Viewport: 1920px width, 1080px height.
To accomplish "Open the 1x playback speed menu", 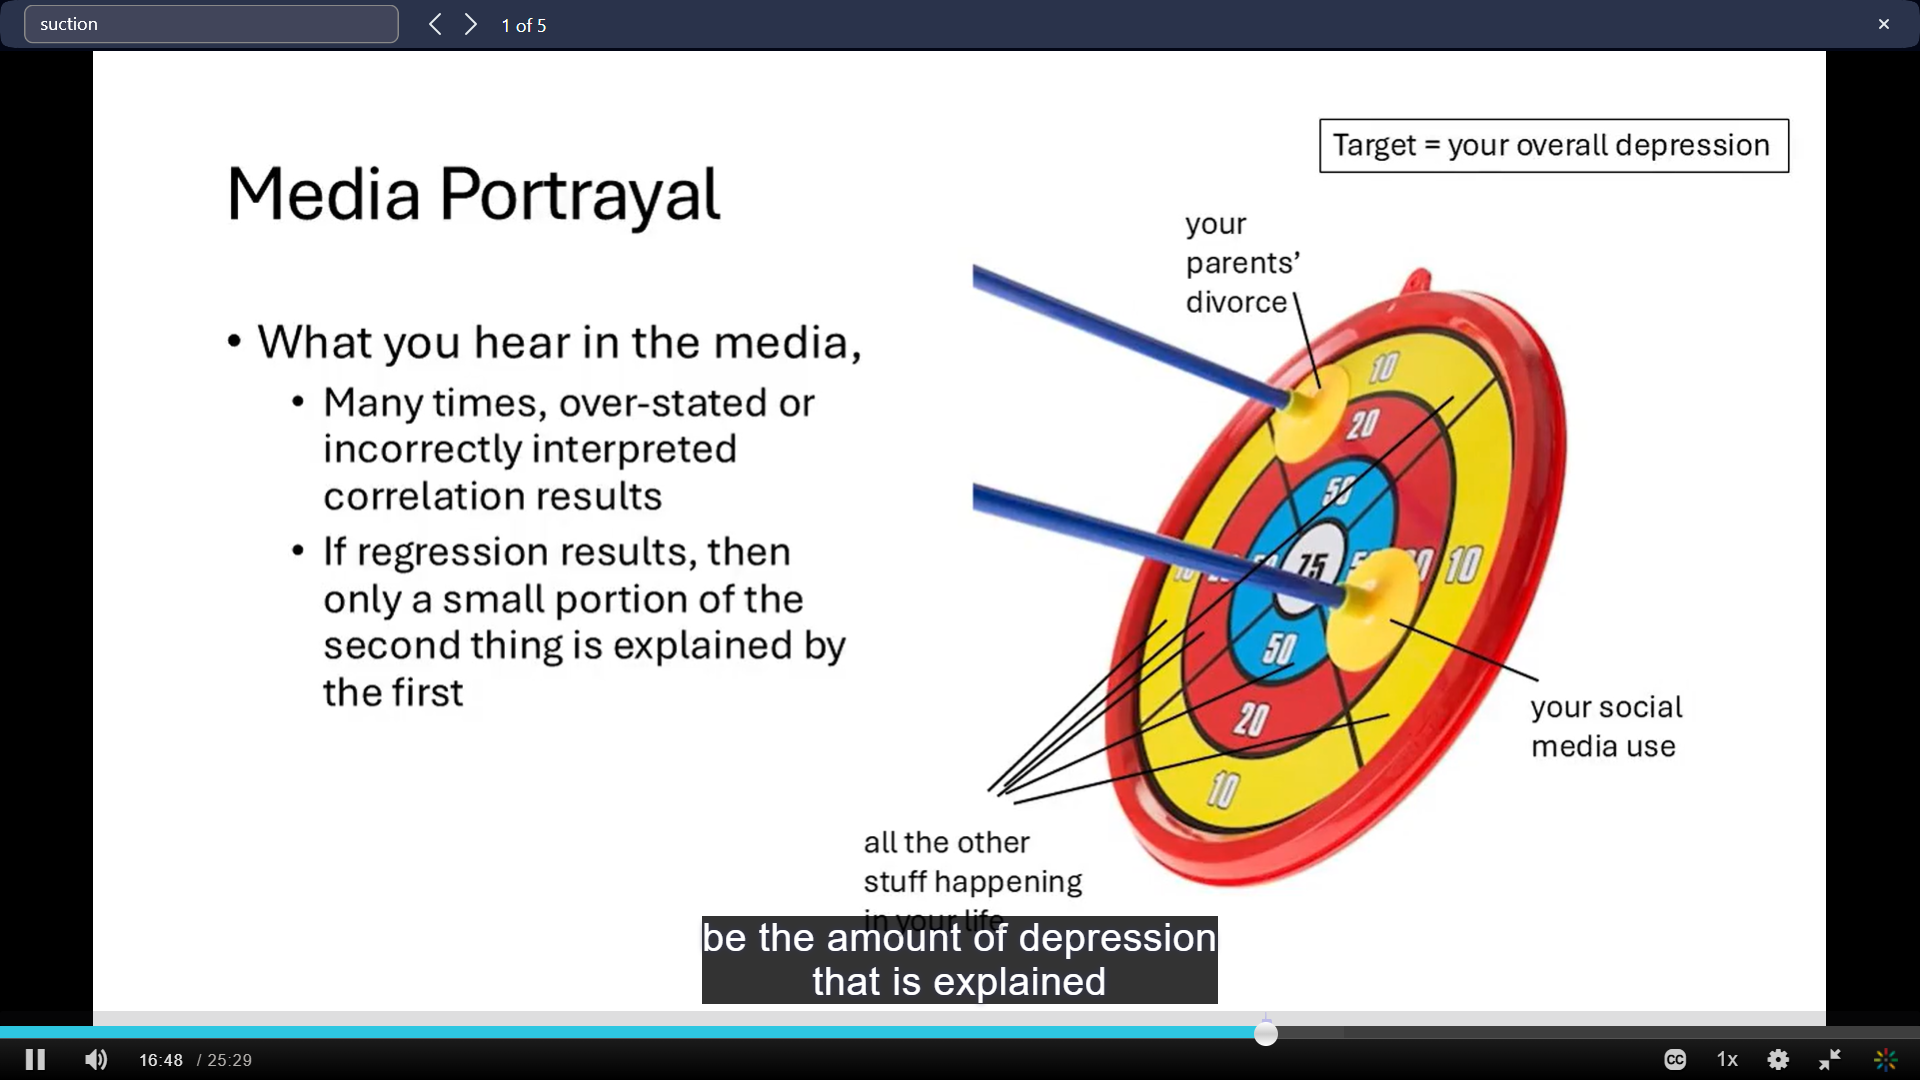I will (1727, 1060).
